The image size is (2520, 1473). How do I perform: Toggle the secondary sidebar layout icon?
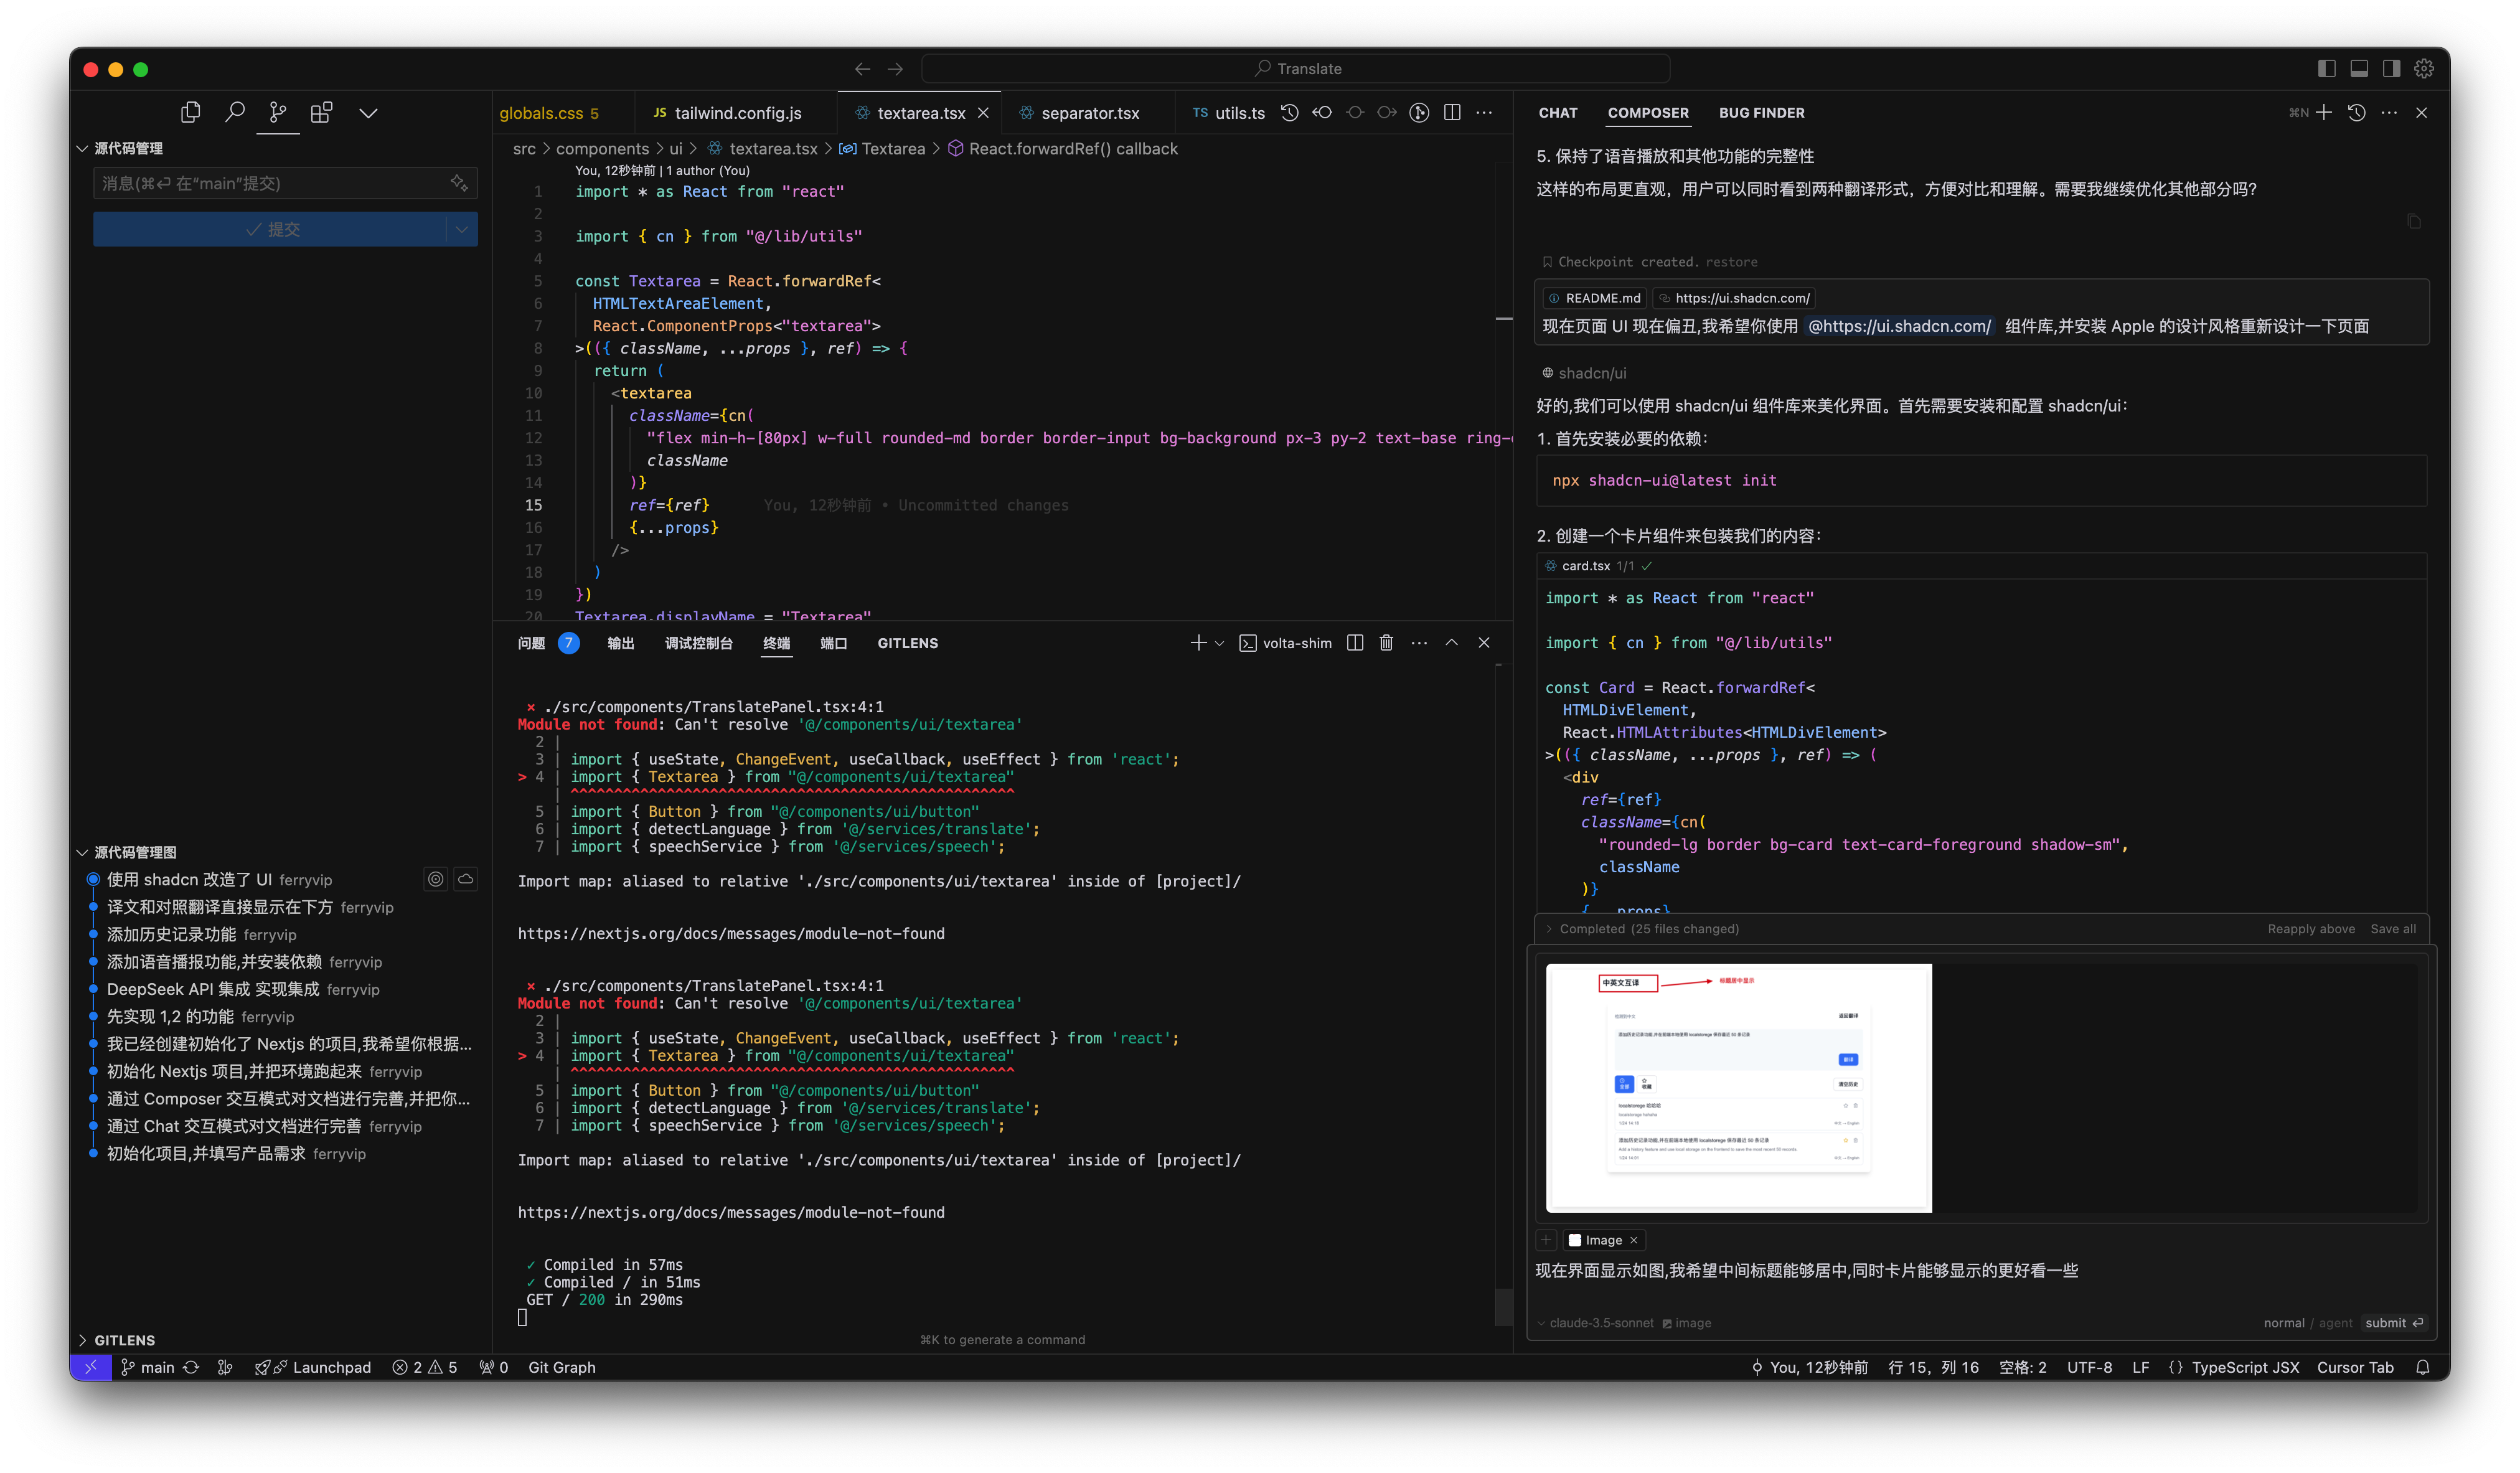coord(2391,68)
